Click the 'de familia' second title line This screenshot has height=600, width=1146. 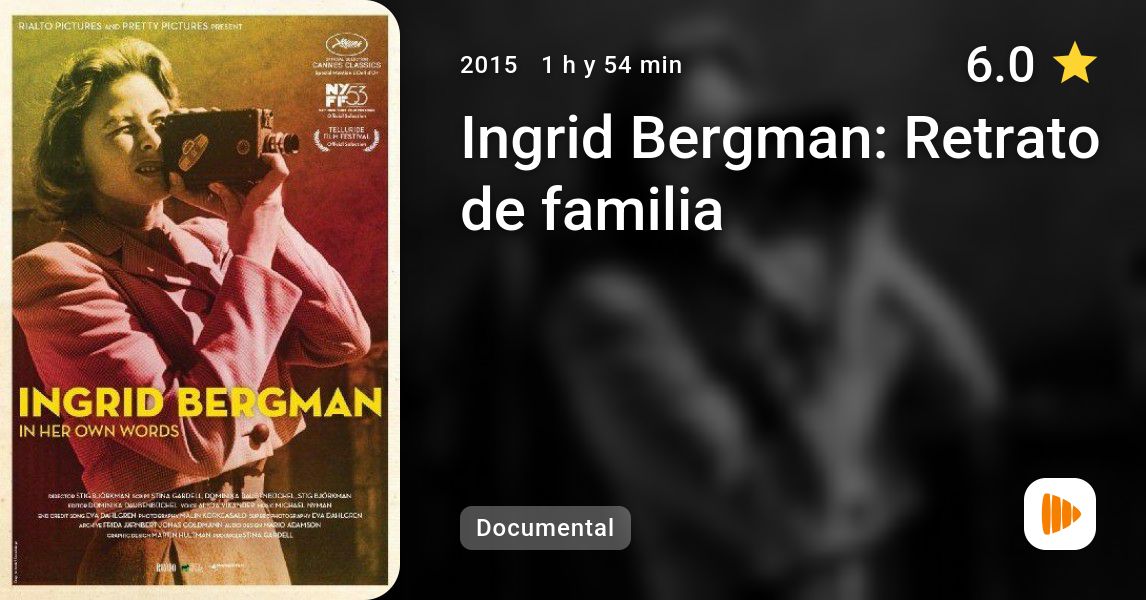coord(592,210)
